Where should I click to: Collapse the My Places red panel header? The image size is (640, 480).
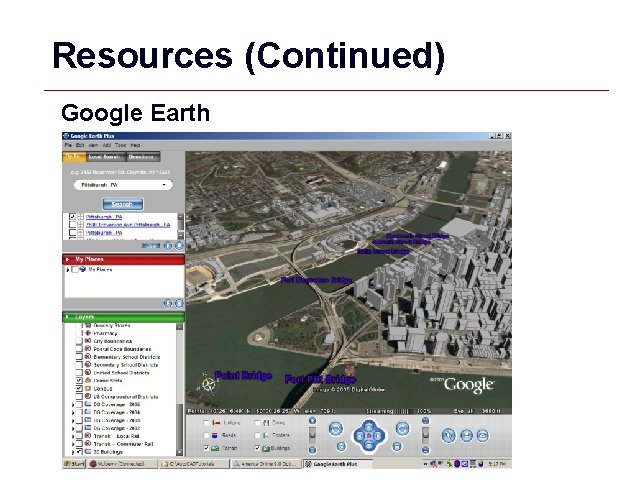pyautogui.click(x=123, y=260)
